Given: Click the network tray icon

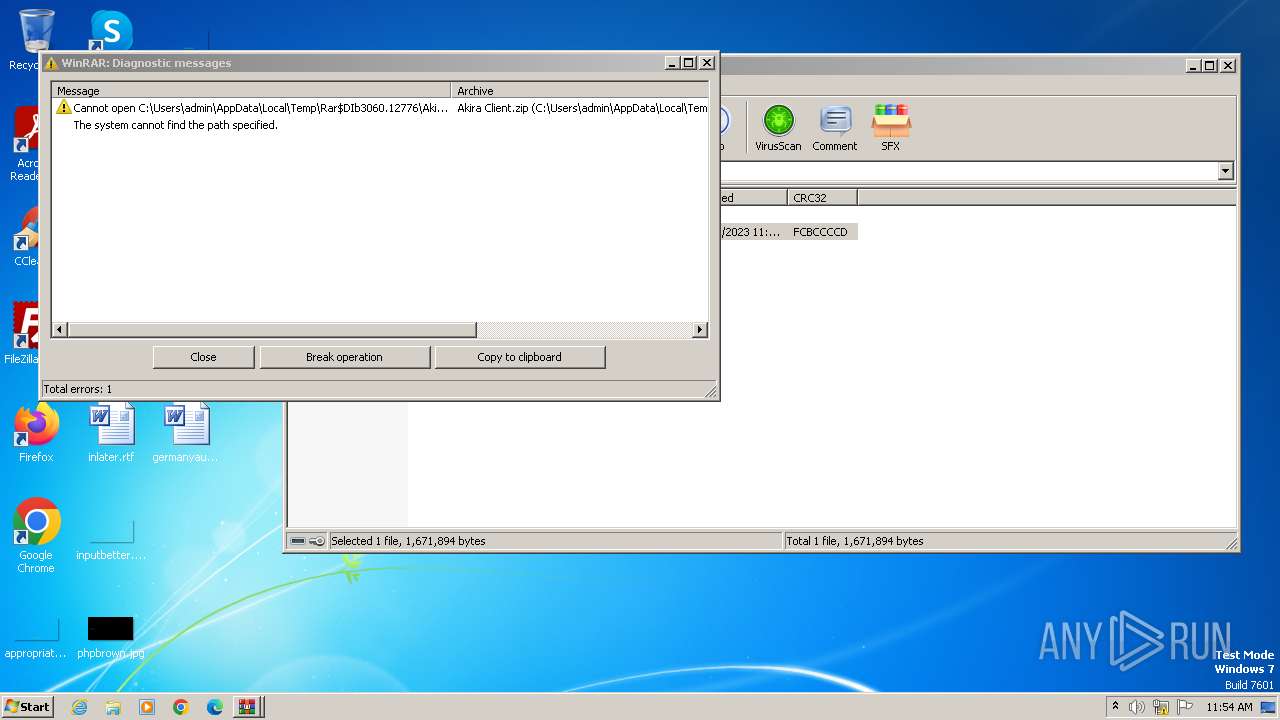Looking at the screenshot, I should [x=1161, y=707].
